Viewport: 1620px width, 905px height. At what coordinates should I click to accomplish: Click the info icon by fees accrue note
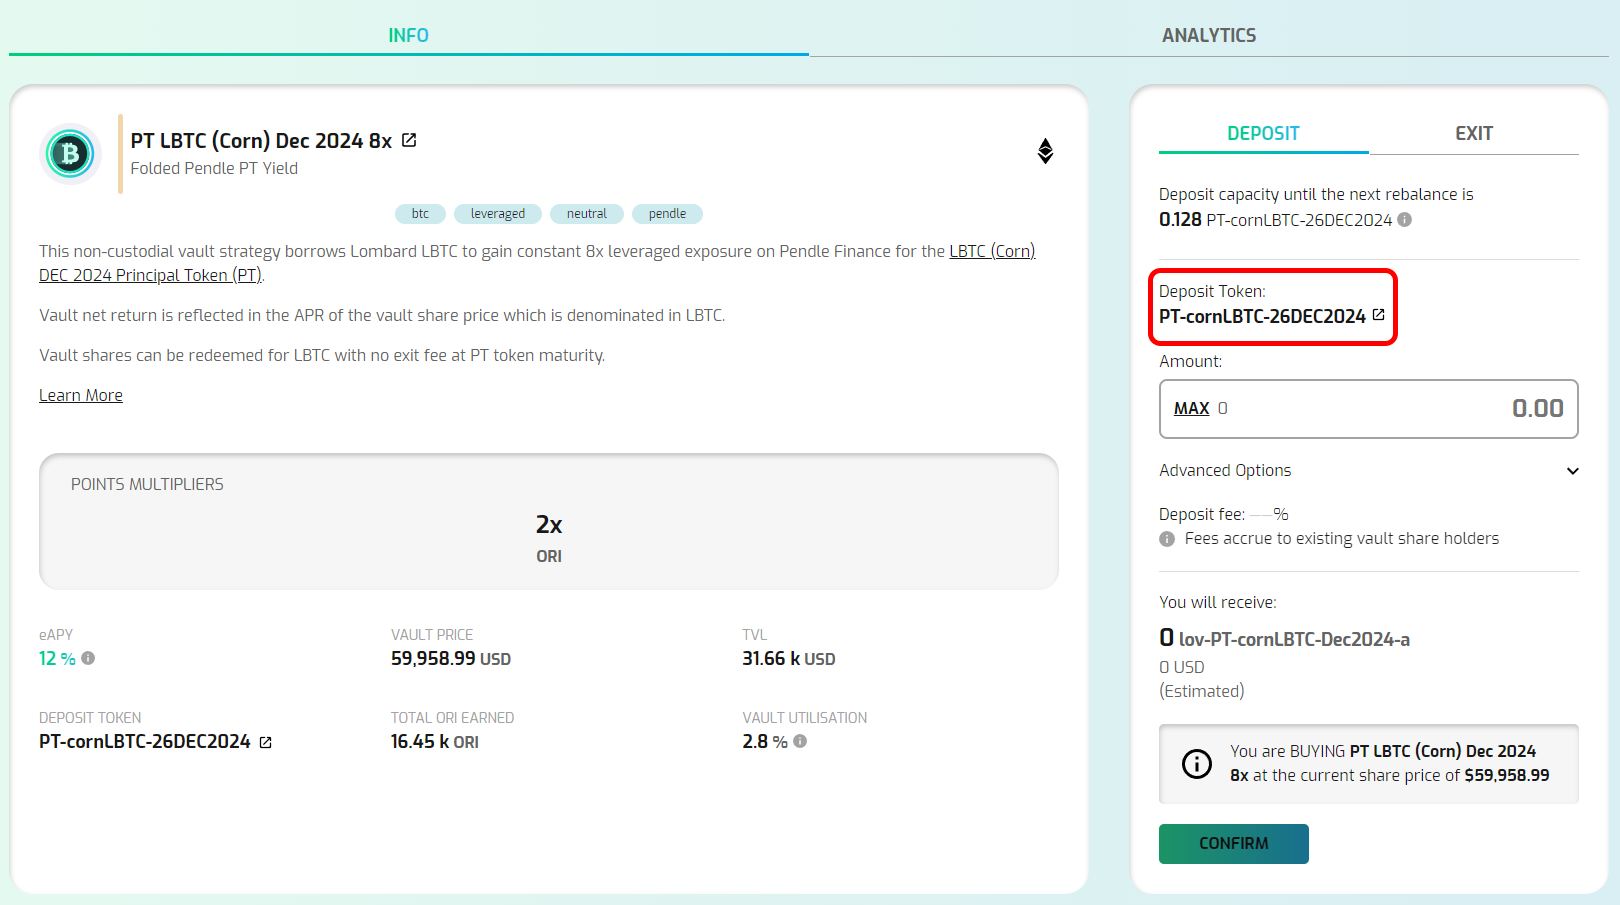click(x=1167, y=539)
